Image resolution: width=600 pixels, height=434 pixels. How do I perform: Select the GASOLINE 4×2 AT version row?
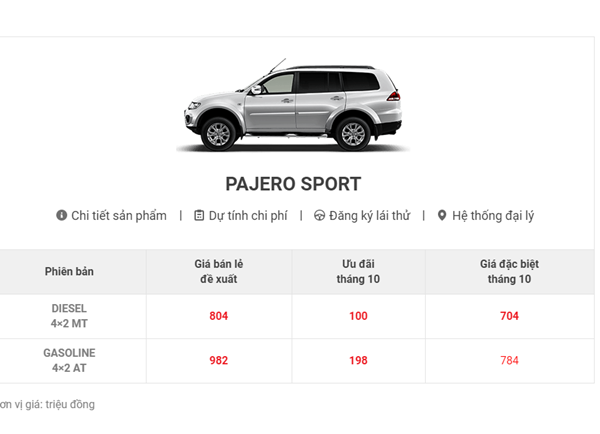[69, 360]
